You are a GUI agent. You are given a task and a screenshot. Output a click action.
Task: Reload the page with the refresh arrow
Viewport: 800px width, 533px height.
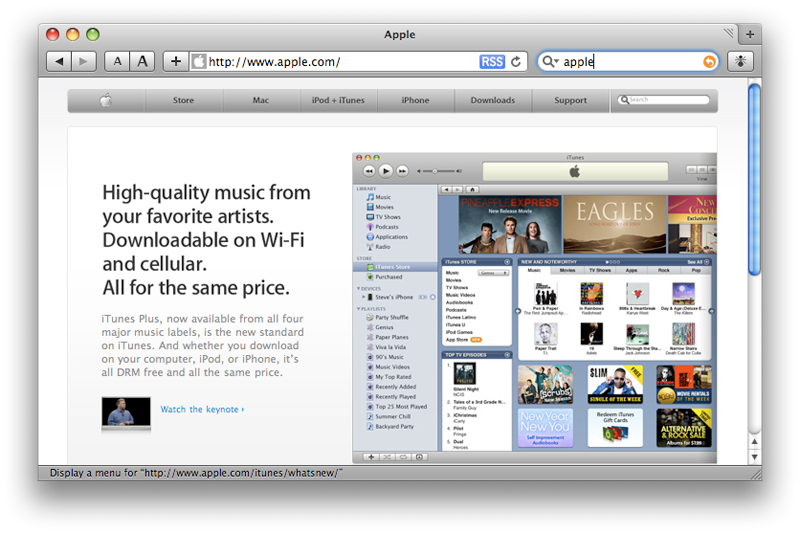516,62
